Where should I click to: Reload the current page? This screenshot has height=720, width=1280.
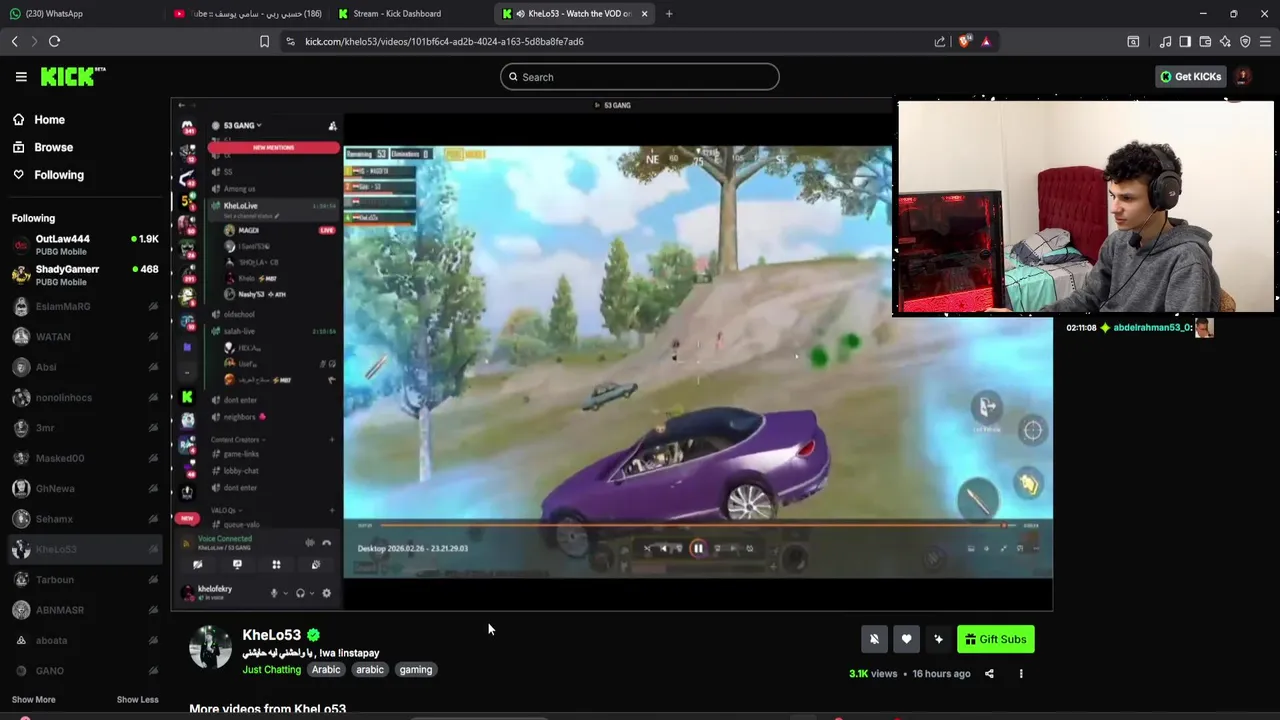[x=55, y=41]
